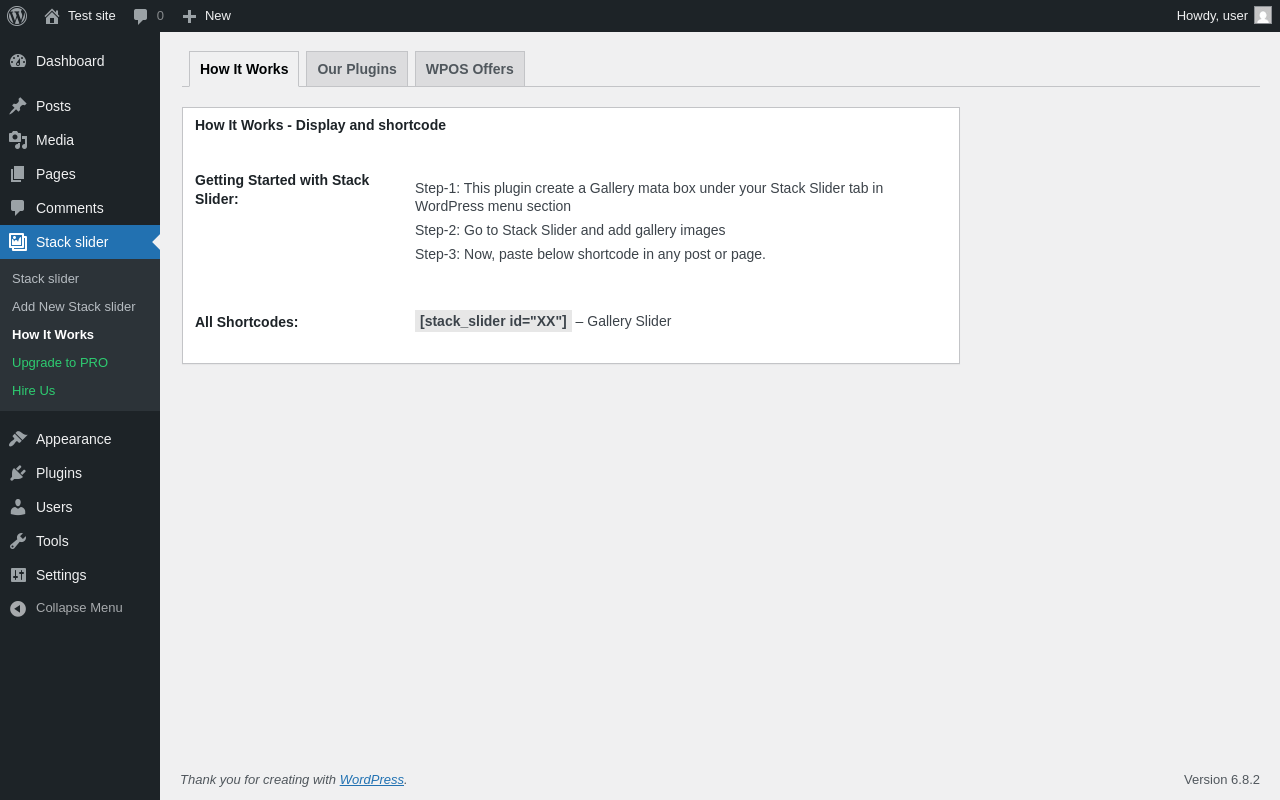Open the WPOS Offers tab
The height and width of the screenshot is (800, 1280).
pyautogui.click(x=470, y=69)
